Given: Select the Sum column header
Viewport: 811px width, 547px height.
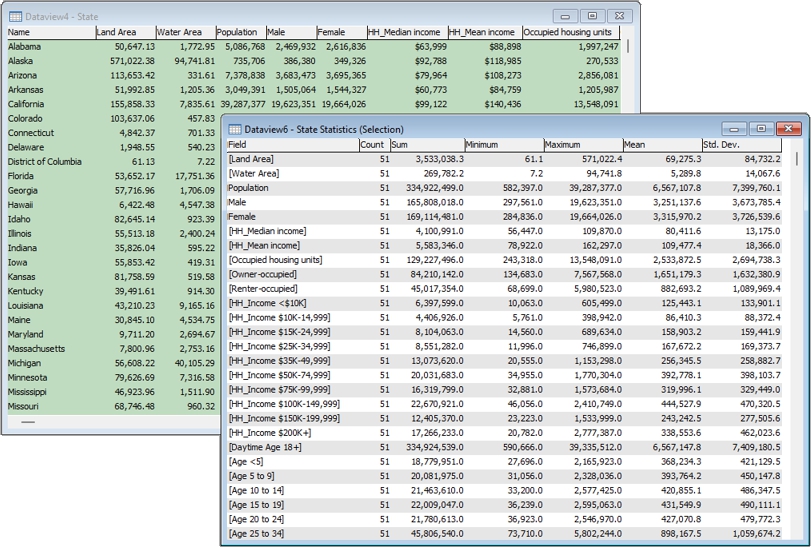Looking at the screenshot, I should 428,145.
